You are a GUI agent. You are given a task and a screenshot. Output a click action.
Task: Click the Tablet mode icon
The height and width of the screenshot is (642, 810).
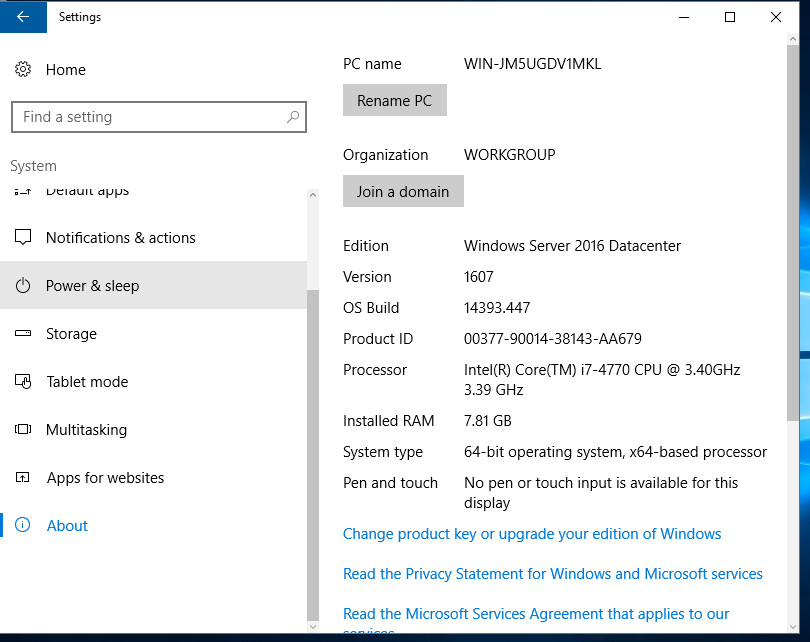[x=23, y=382]
